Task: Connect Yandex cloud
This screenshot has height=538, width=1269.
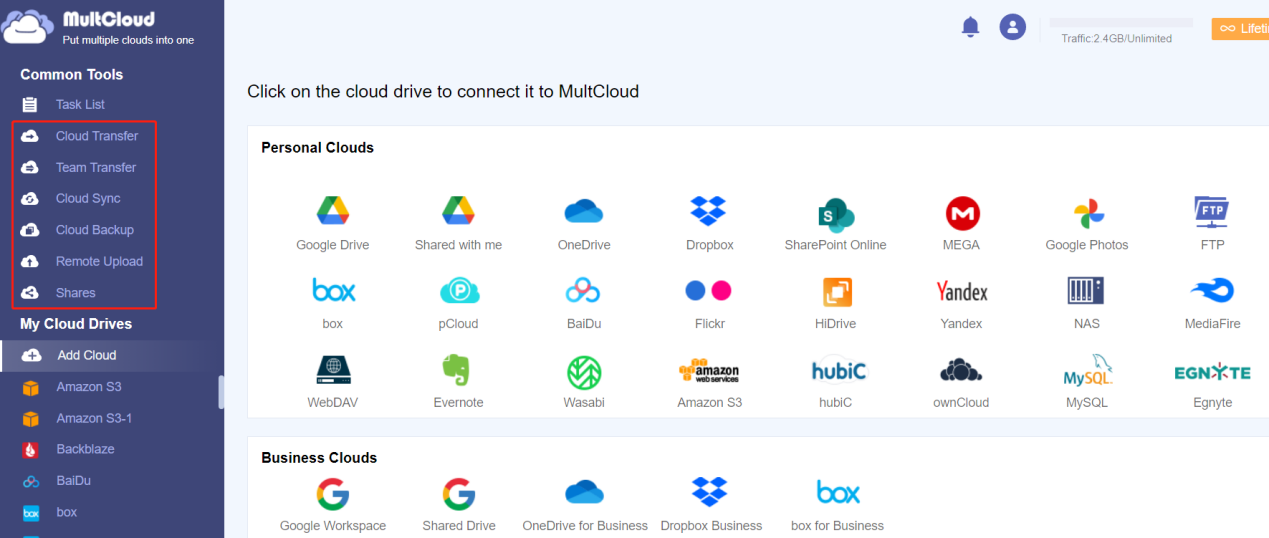Action: (x=962, y=301)
